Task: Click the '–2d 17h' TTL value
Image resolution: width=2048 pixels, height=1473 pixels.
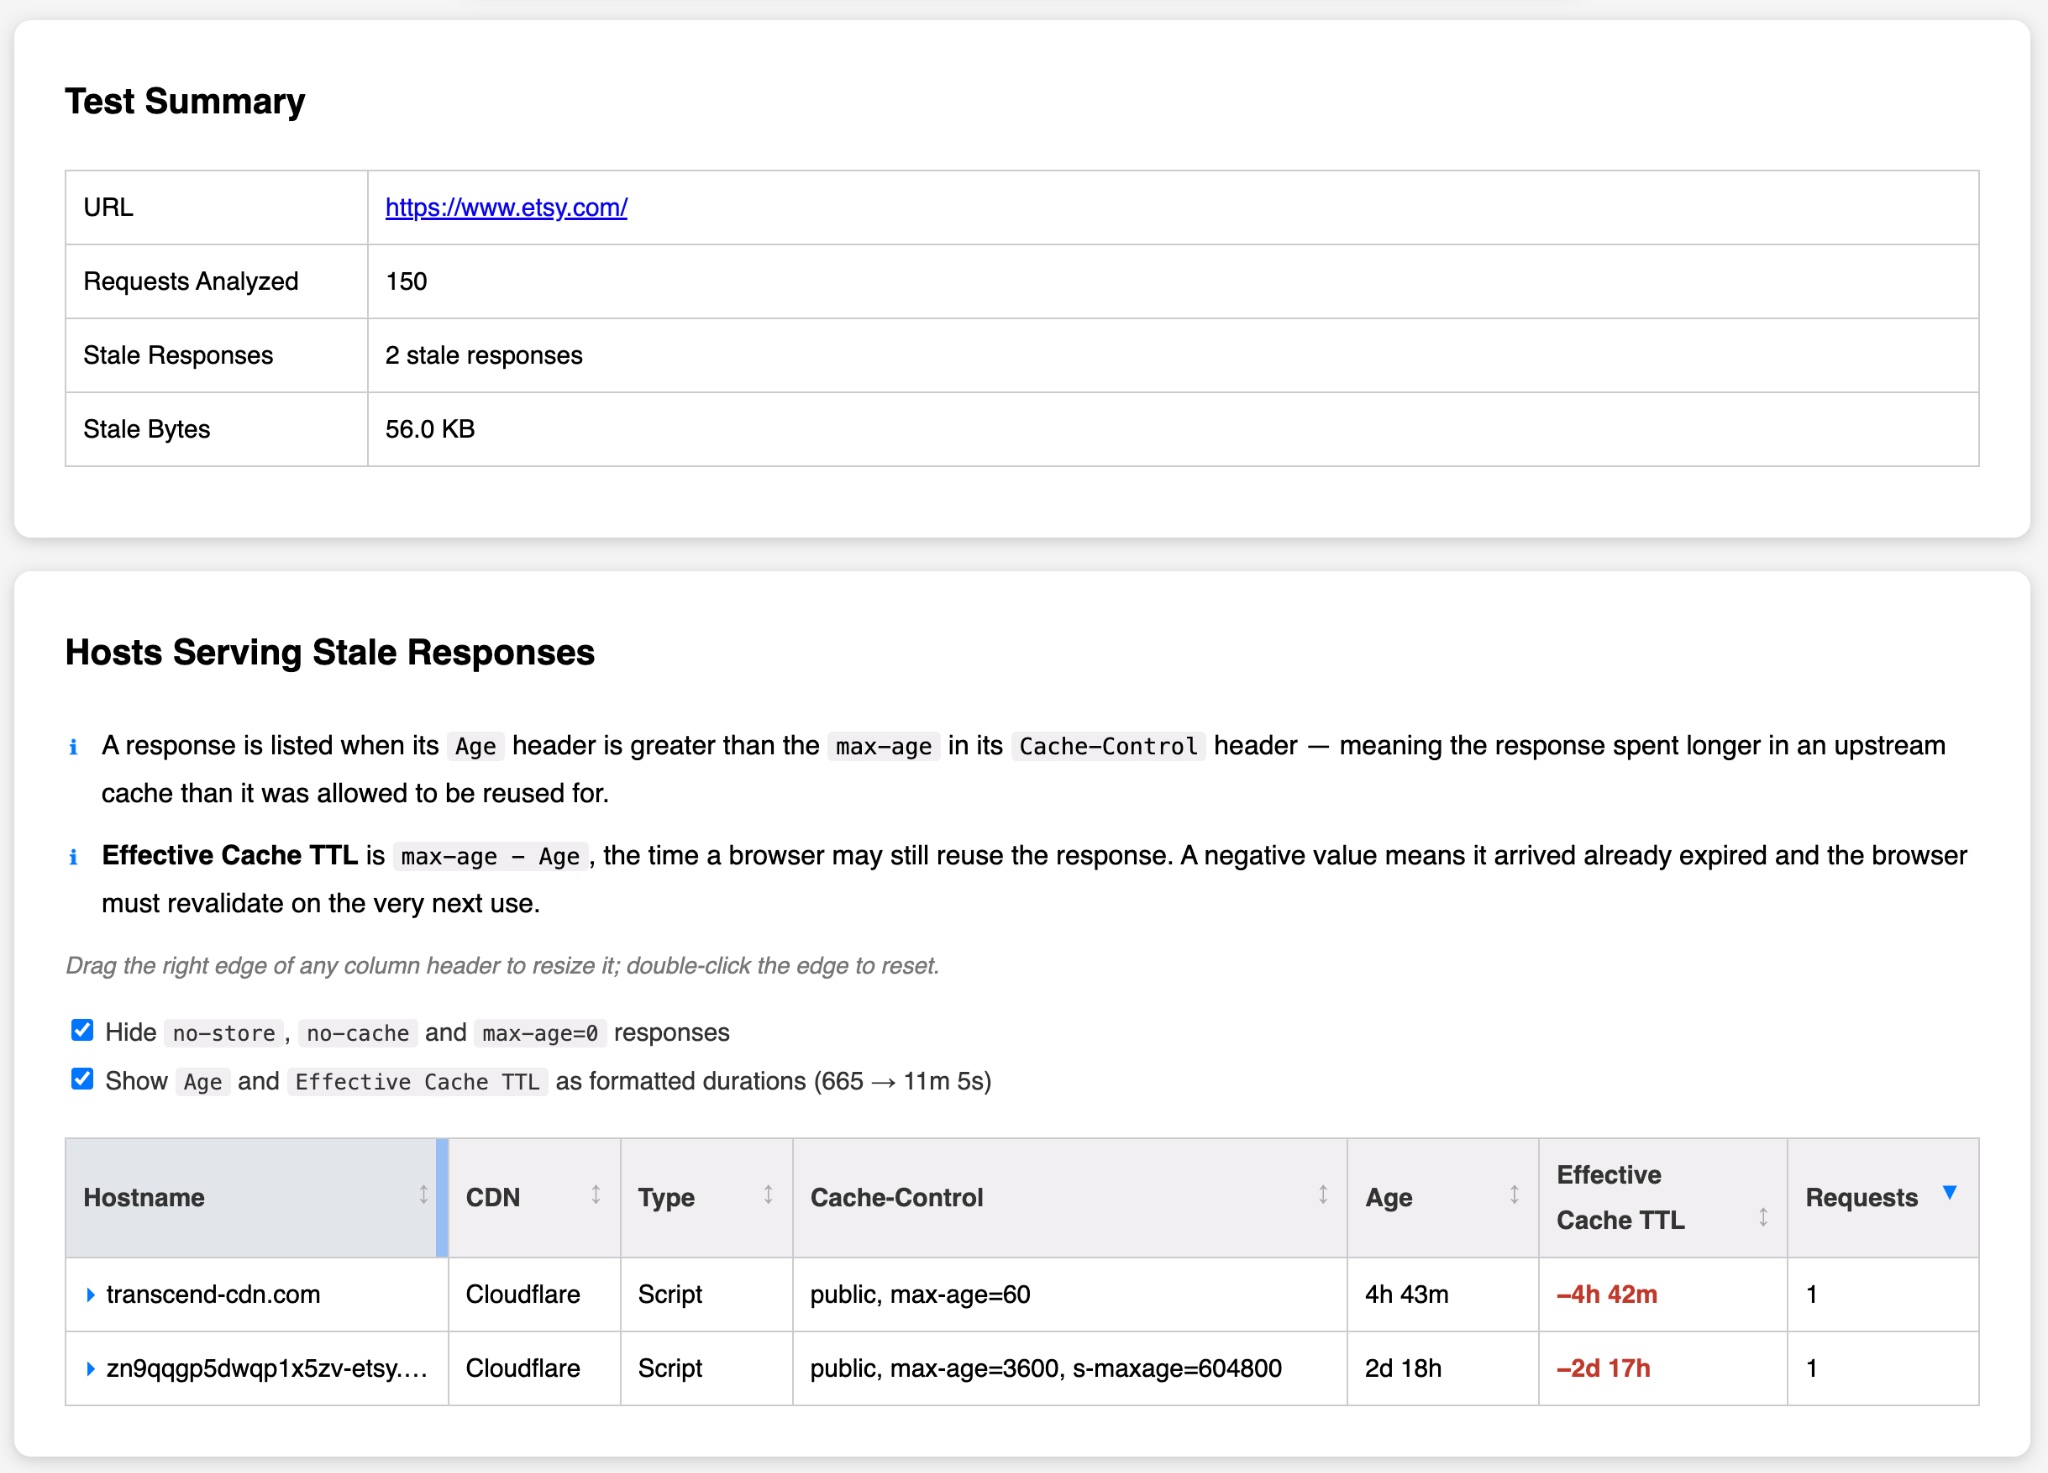Action: coord(1603,1369)
